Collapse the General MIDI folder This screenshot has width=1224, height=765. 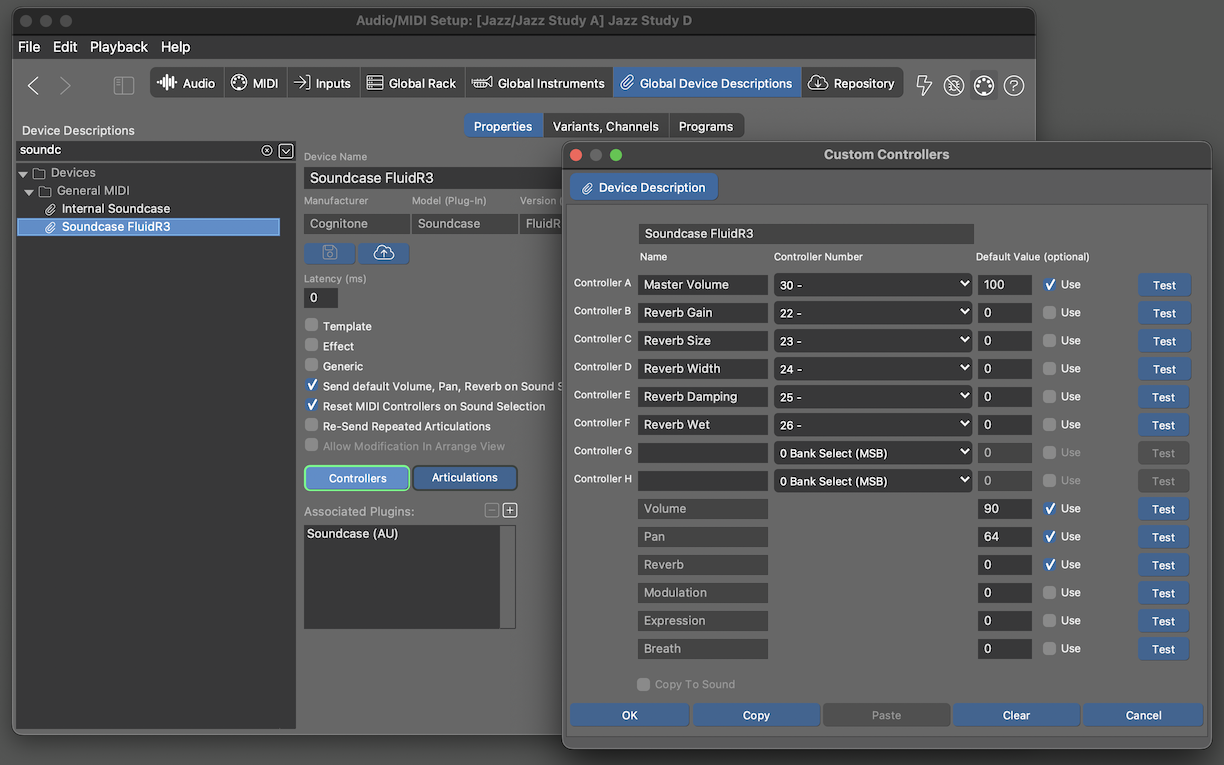[30, 191]
